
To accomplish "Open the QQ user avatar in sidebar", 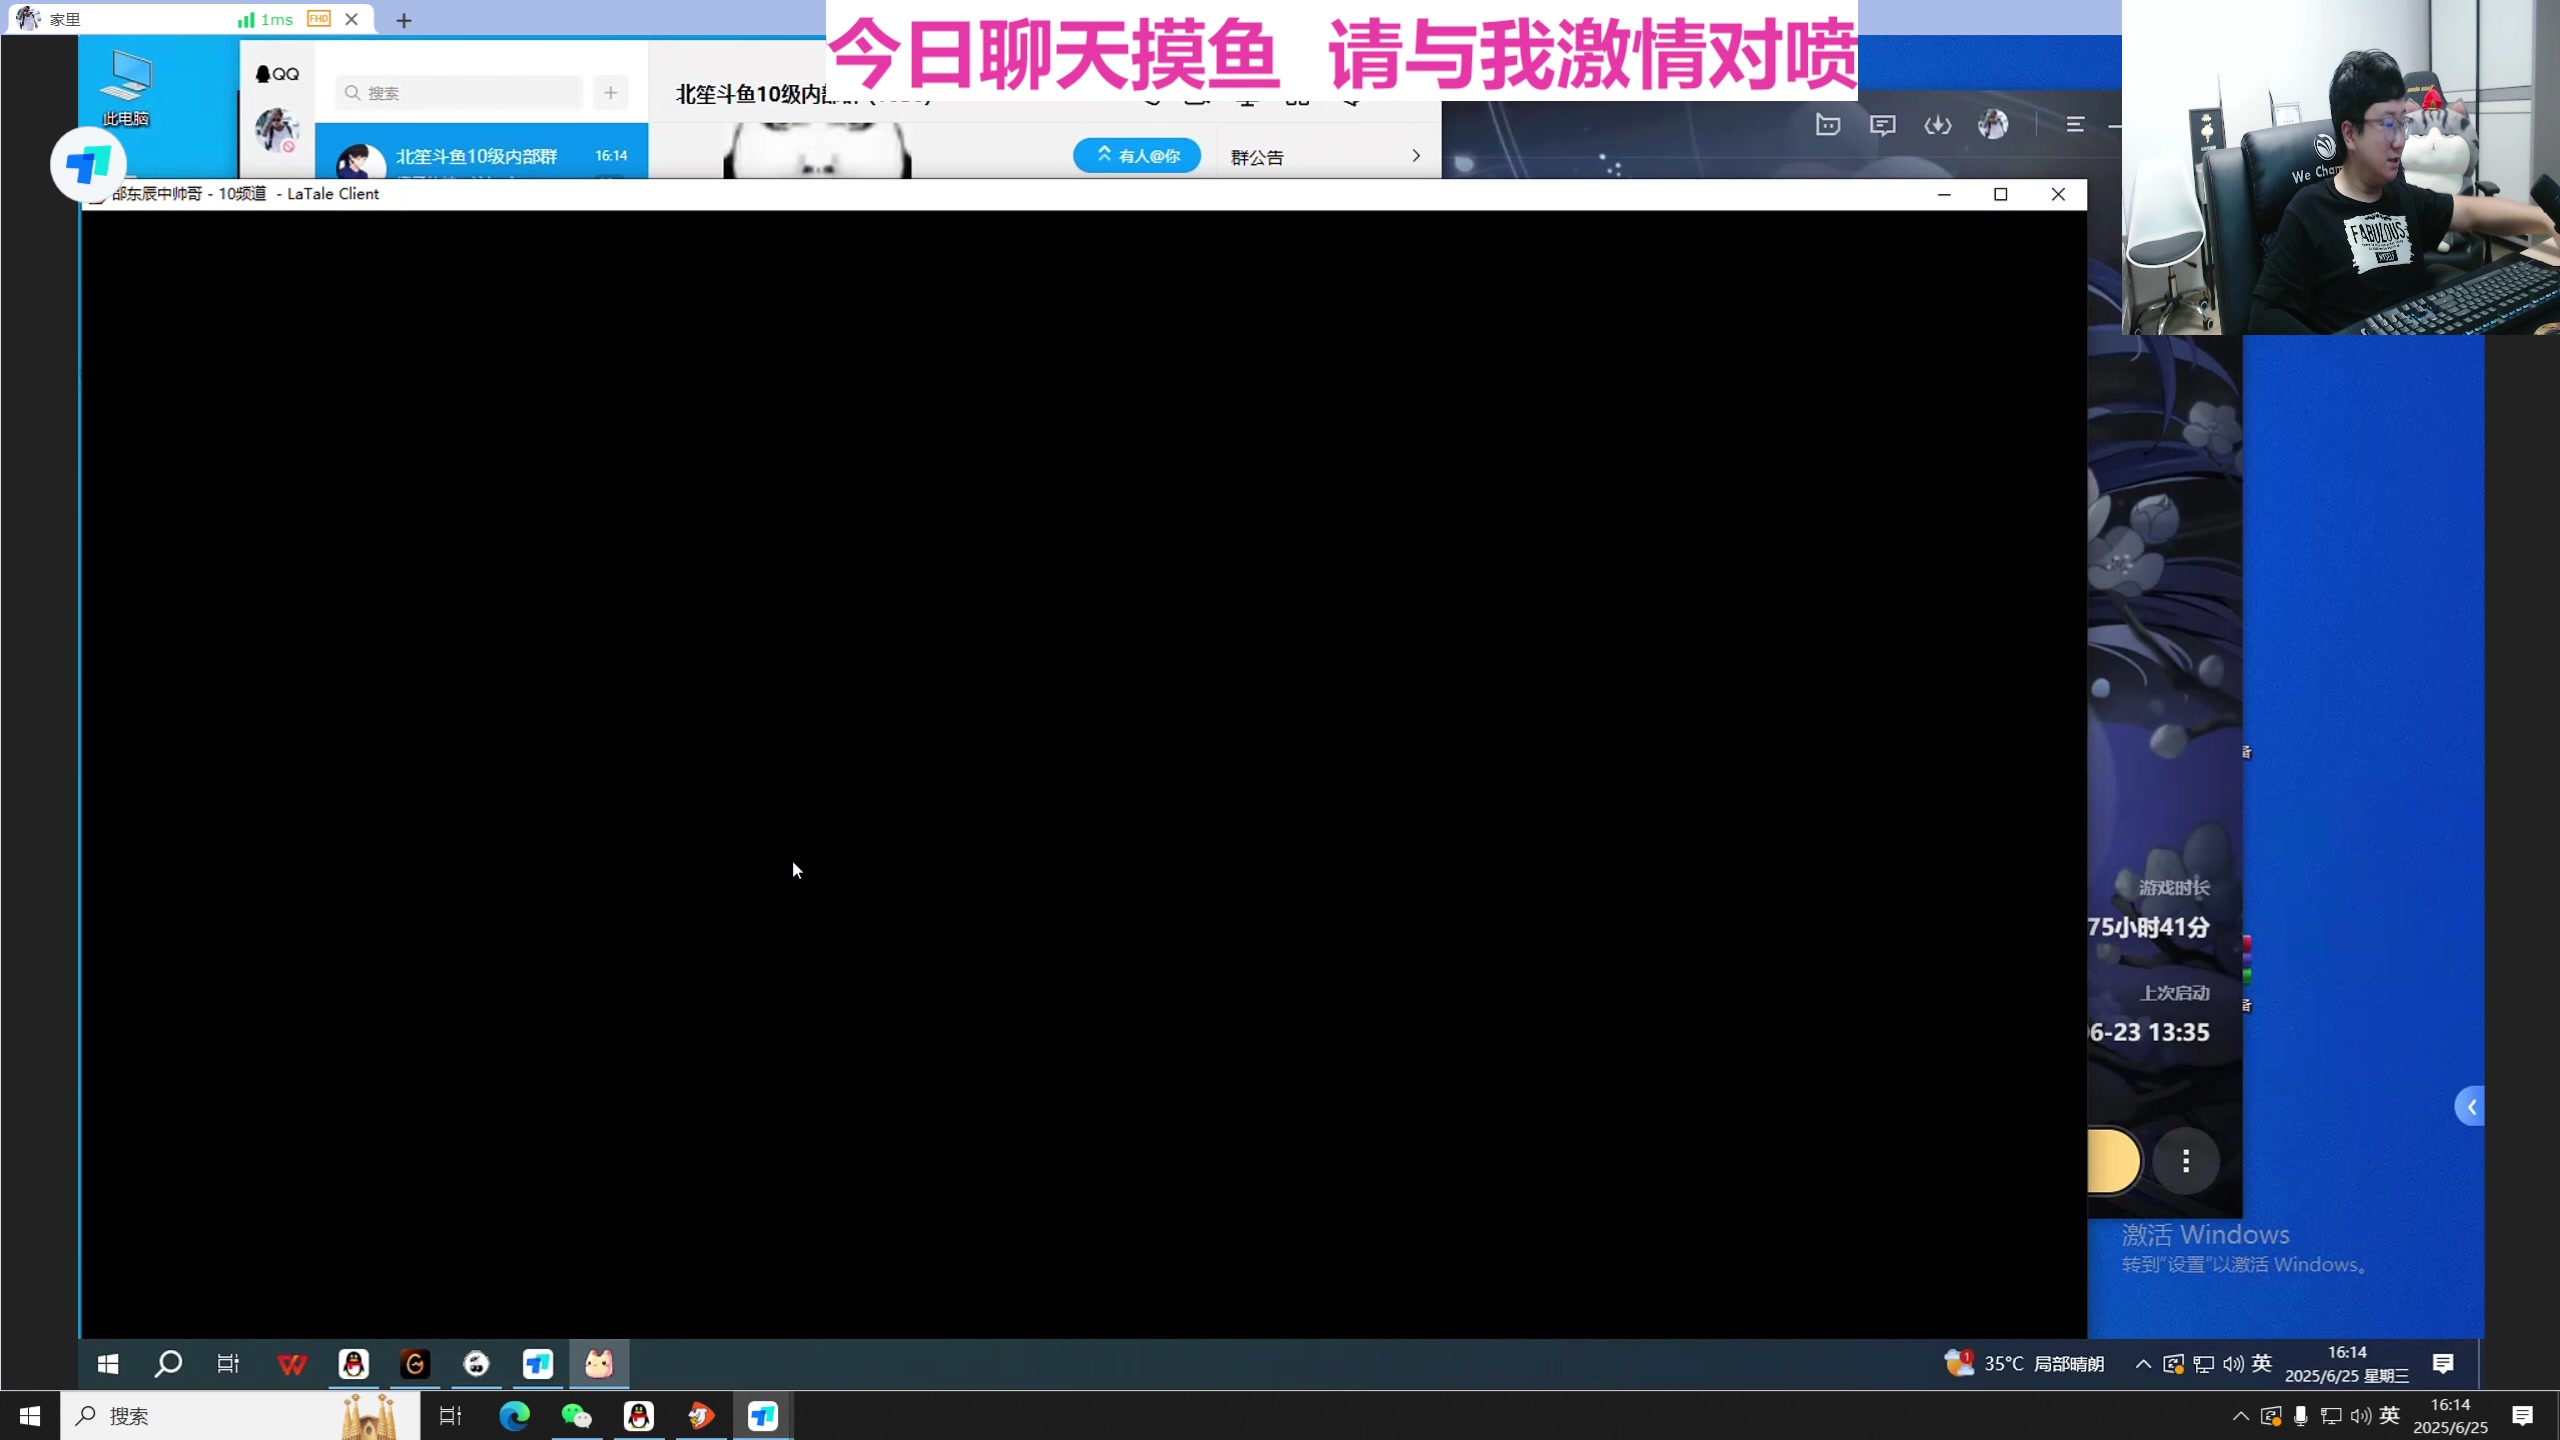I will tap(276, 130).
